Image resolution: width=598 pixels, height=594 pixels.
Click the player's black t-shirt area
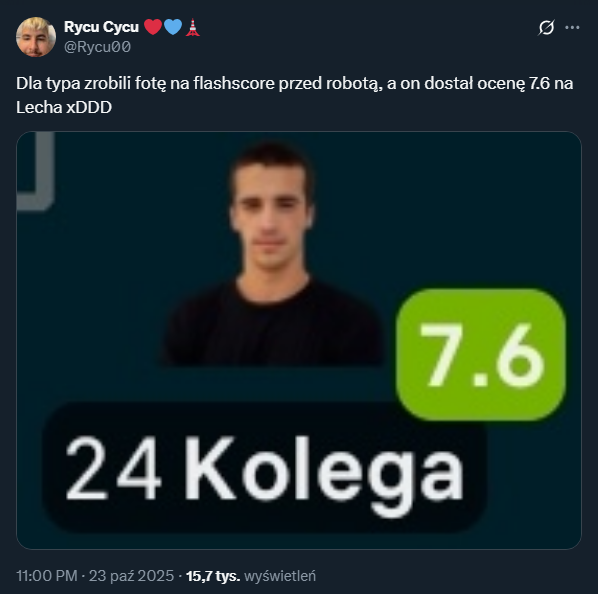273,326
